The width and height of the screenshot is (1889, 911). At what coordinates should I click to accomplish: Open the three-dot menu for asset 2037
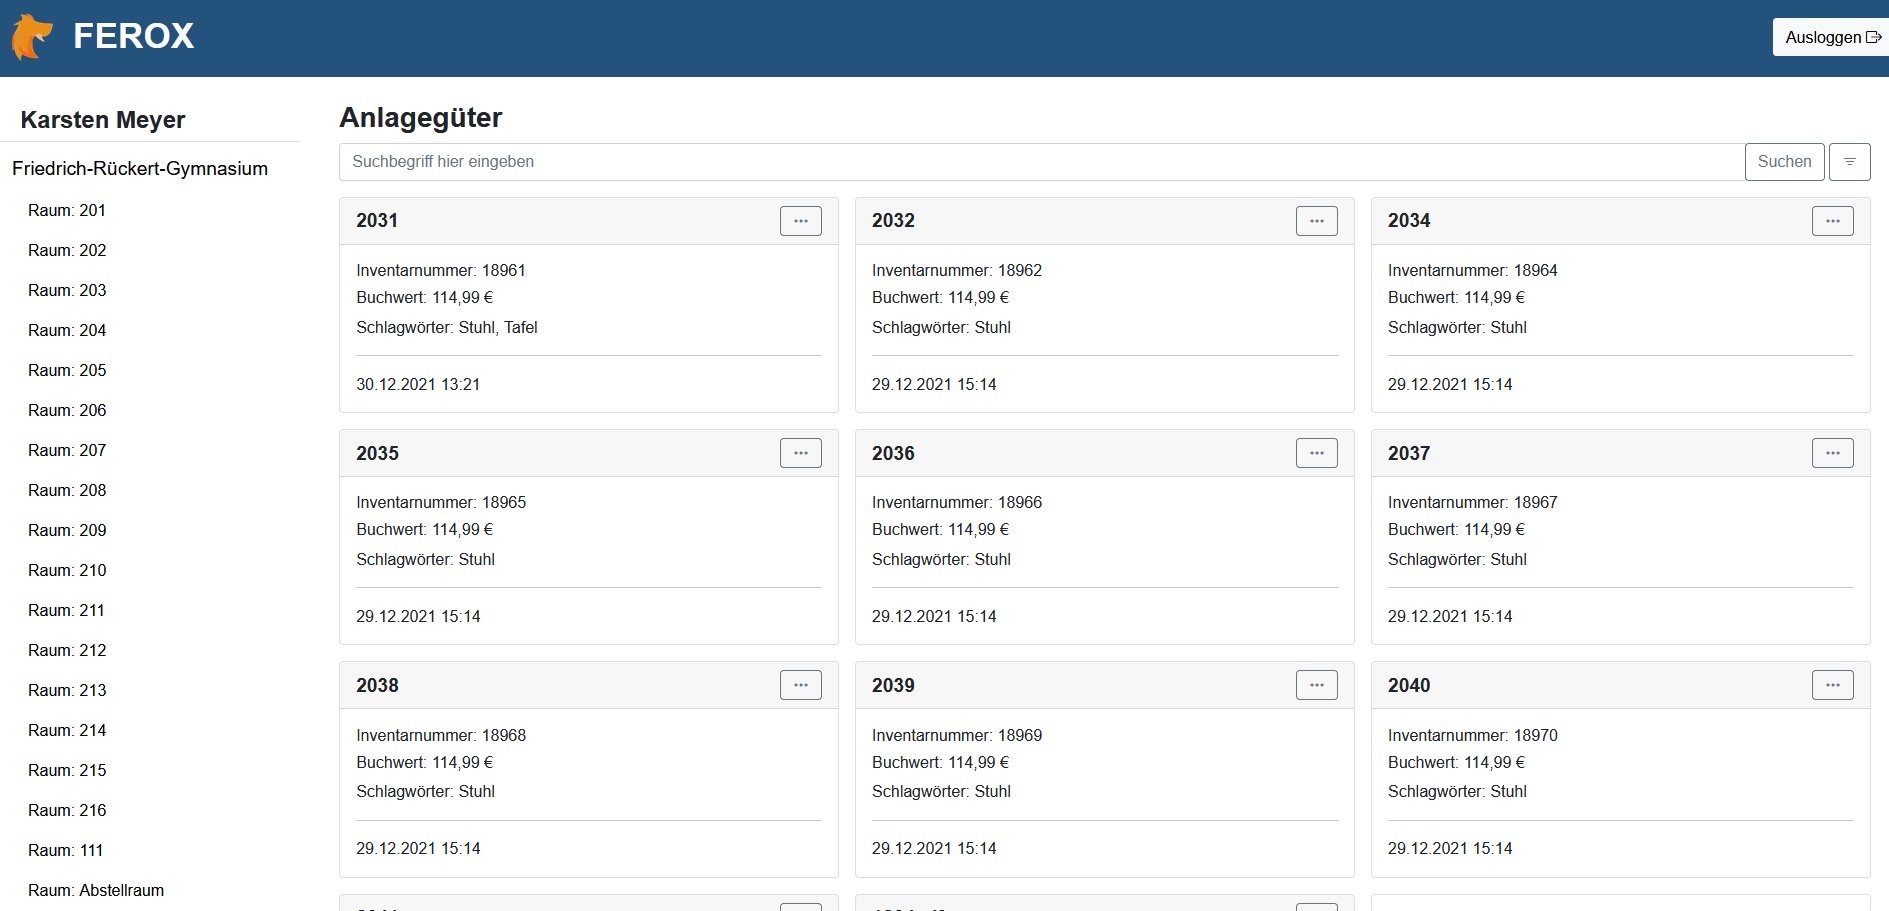click(x=1832, y=453)
